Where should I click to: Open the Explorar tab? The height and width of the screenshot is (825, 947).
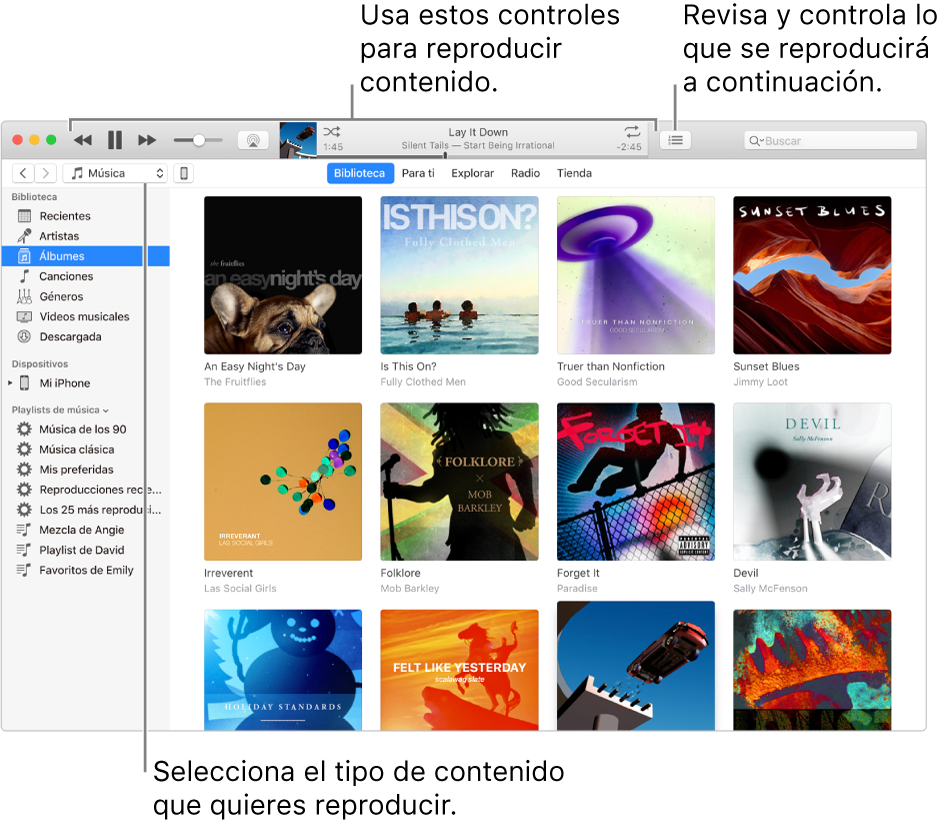(x=472, y=173)
